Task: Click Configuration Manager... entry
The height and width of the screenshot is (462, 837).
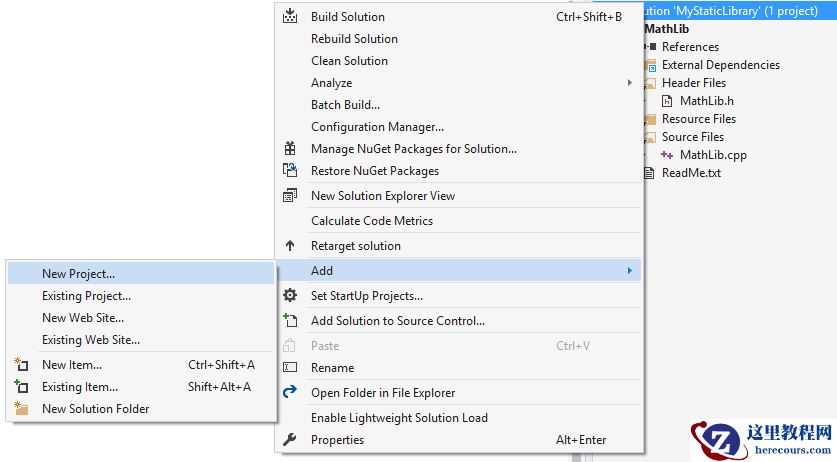Action: [377, 126]
